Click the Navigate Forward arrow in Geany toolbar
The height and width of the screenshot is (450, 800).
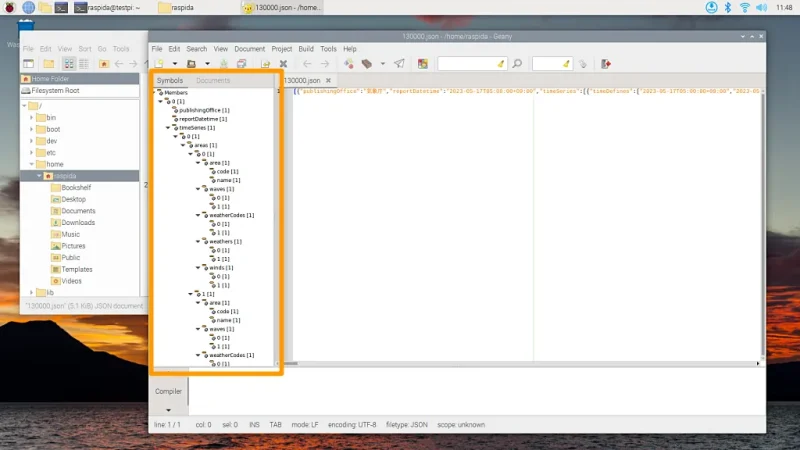click(x=325, y=64)
